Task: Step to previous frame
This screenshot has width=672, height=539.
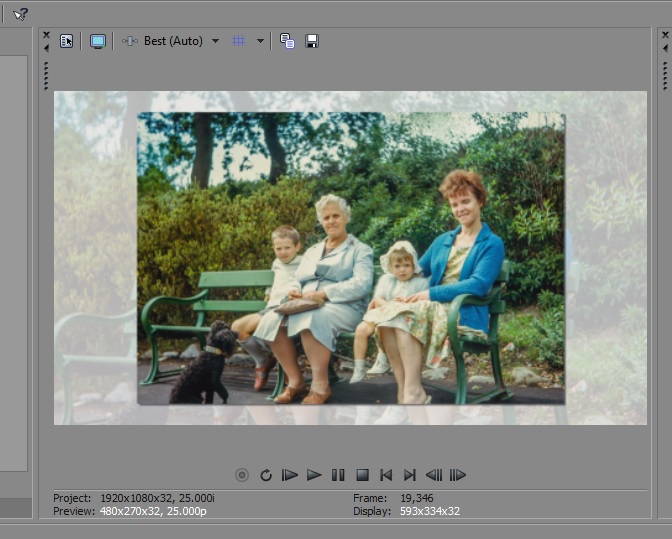Action: [434, 475]
